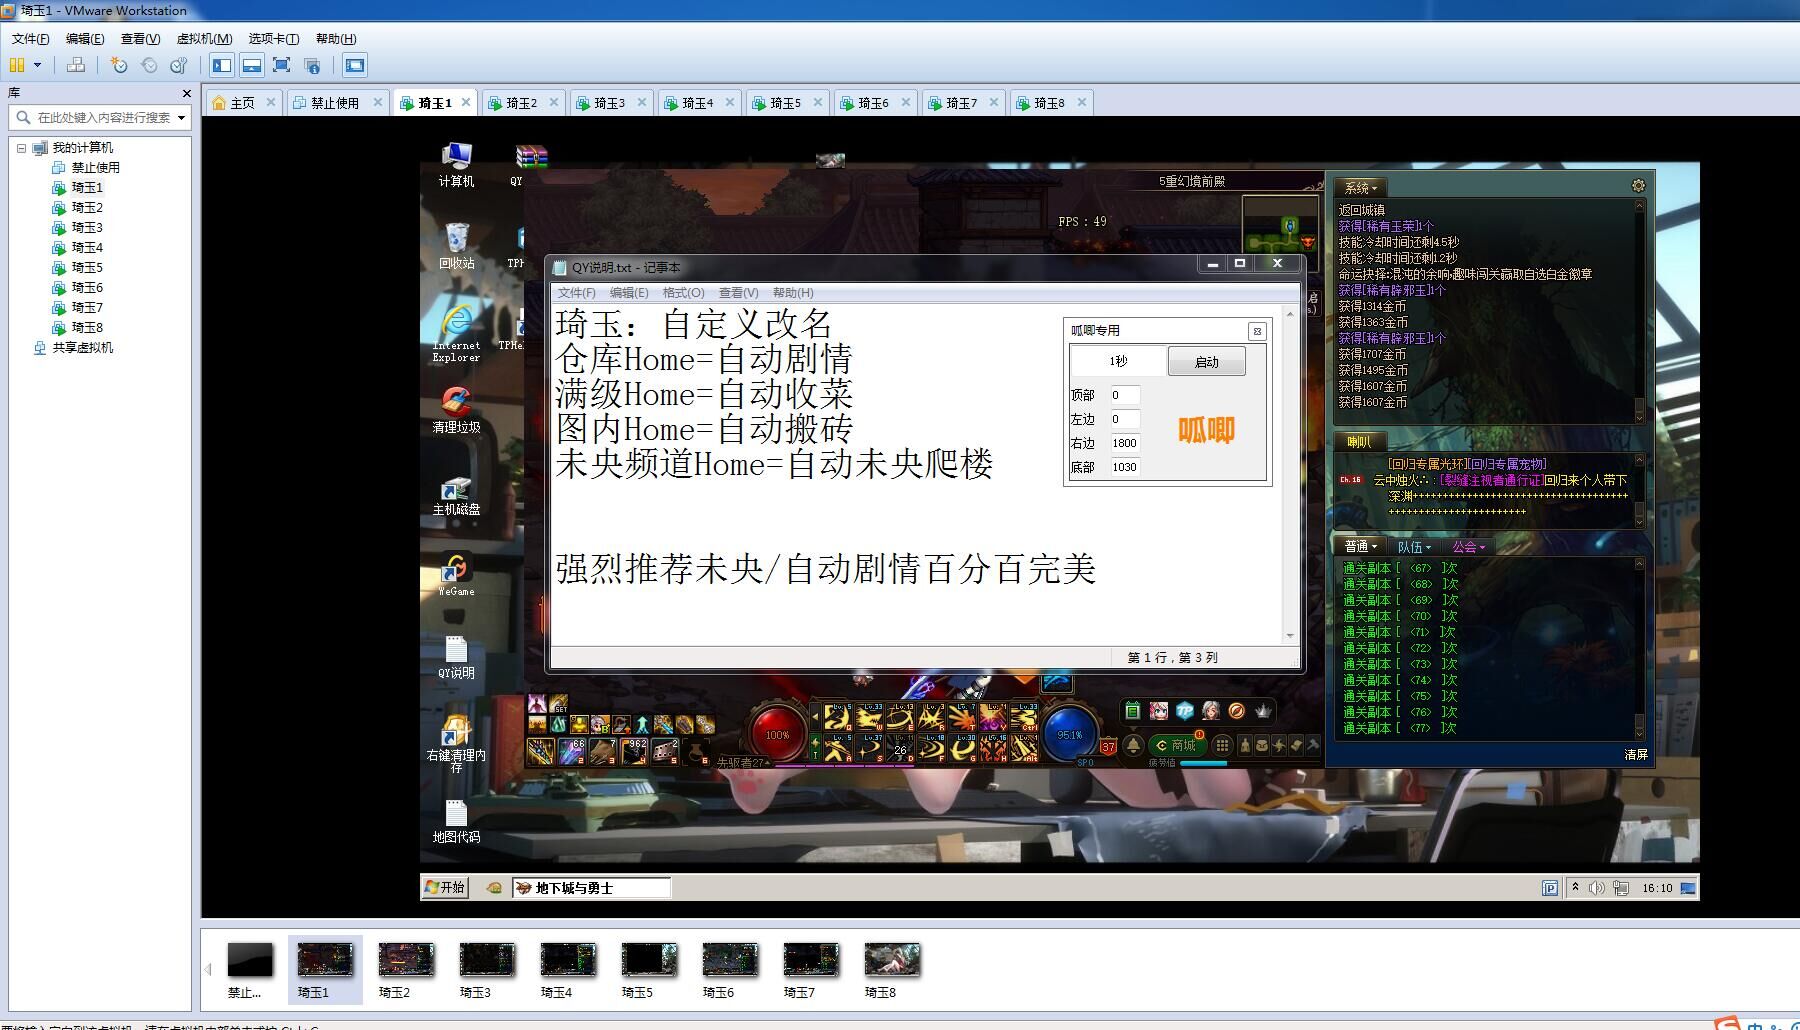
Task: Open the WeGame desktop icon
Action: point(456,575)
